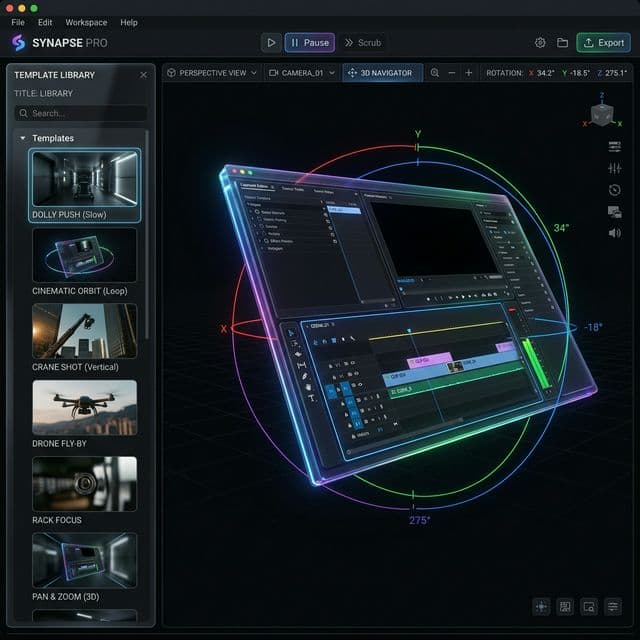
Task: Click the Y rotation value -18.5°
Action: coord(580,73)
